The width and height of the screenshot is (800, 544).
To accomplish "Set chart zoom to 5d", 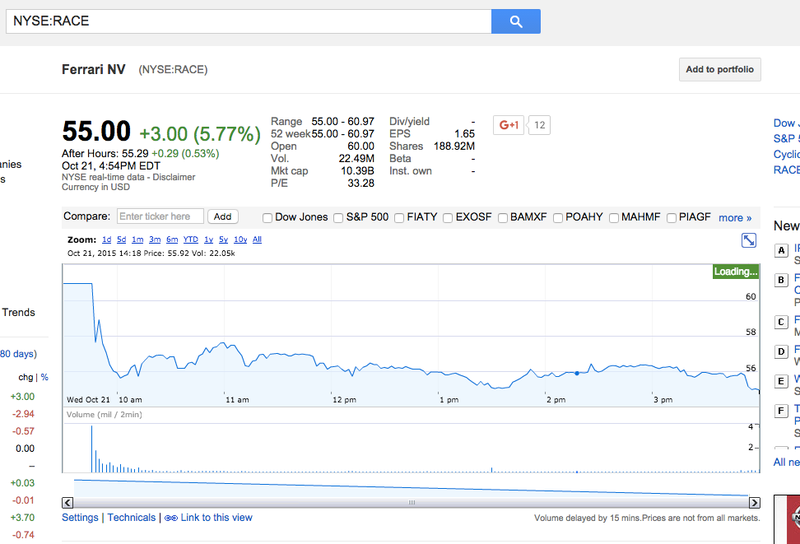I will 121,239.
